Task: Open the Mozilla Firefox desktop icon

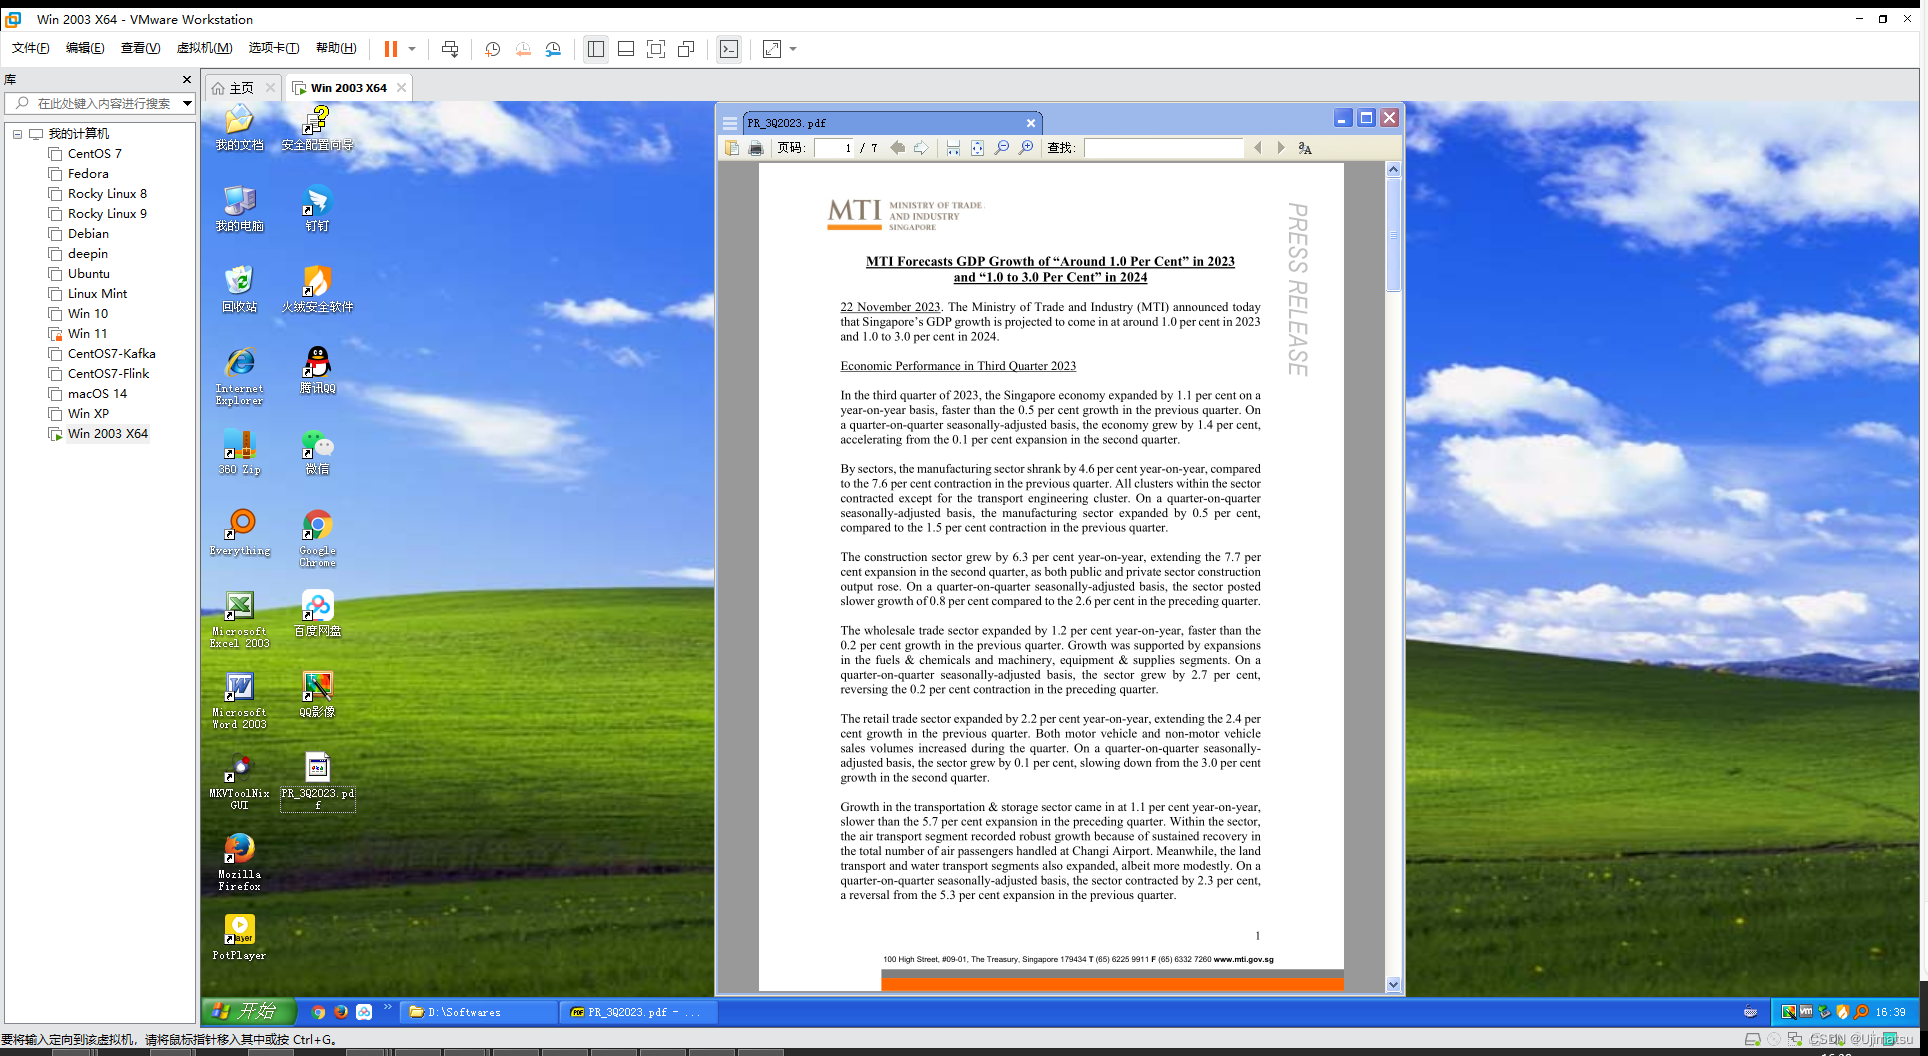Action: click(x=239, y=862)
